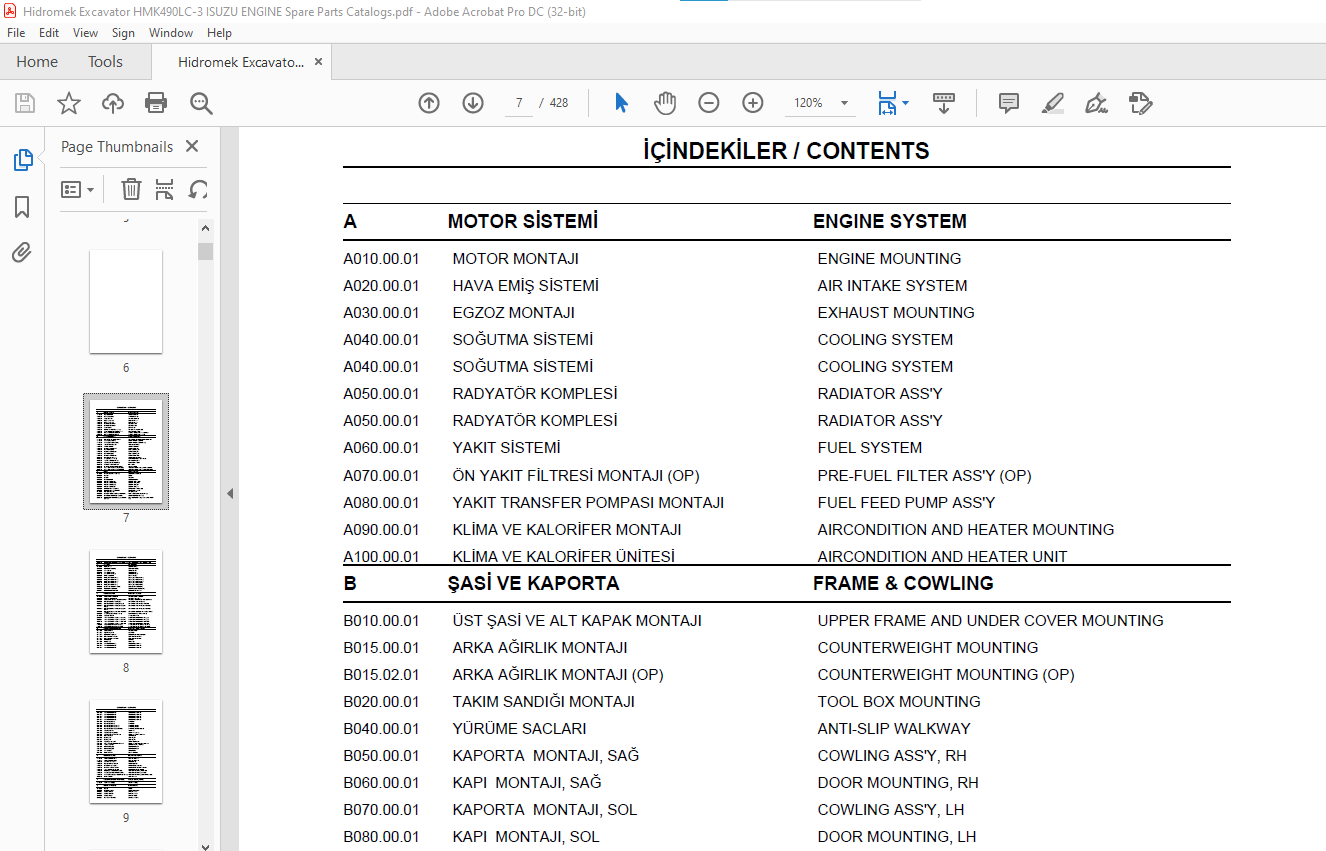
Task: Select the page 7 thumbnail
Action: (126, 451)
